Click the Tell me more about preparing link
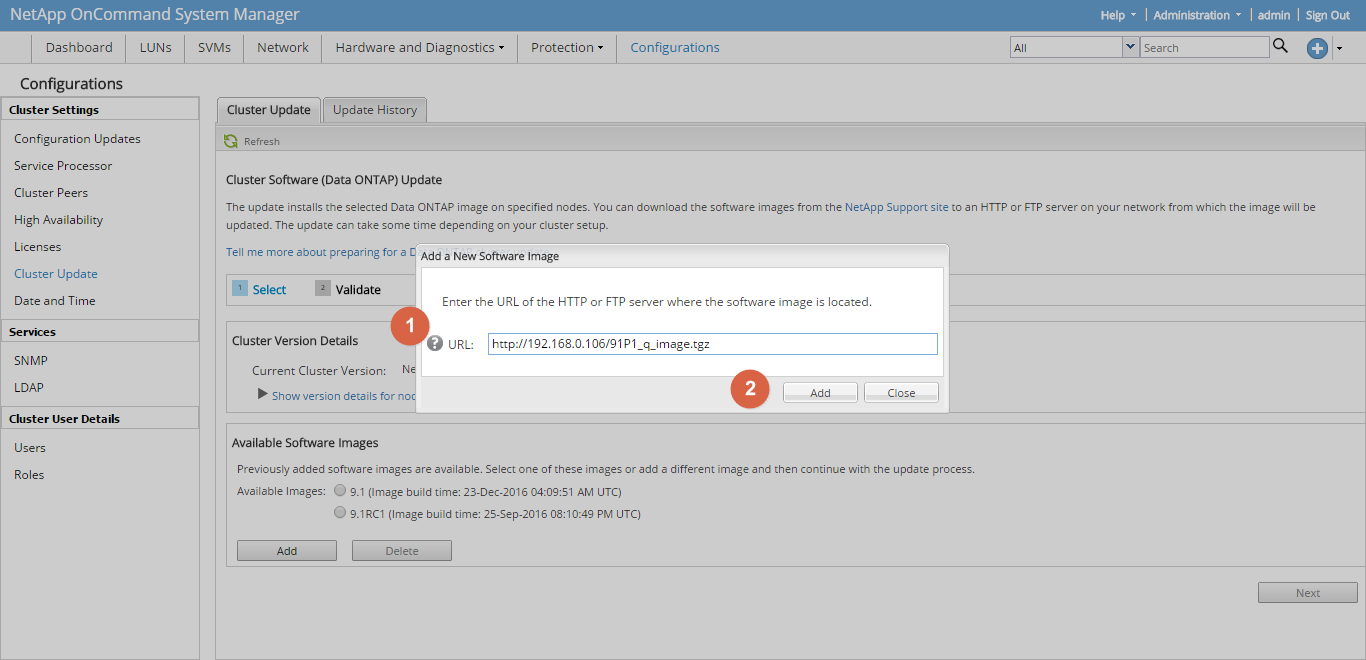The image size is (1366, 660). coord(320,252)
